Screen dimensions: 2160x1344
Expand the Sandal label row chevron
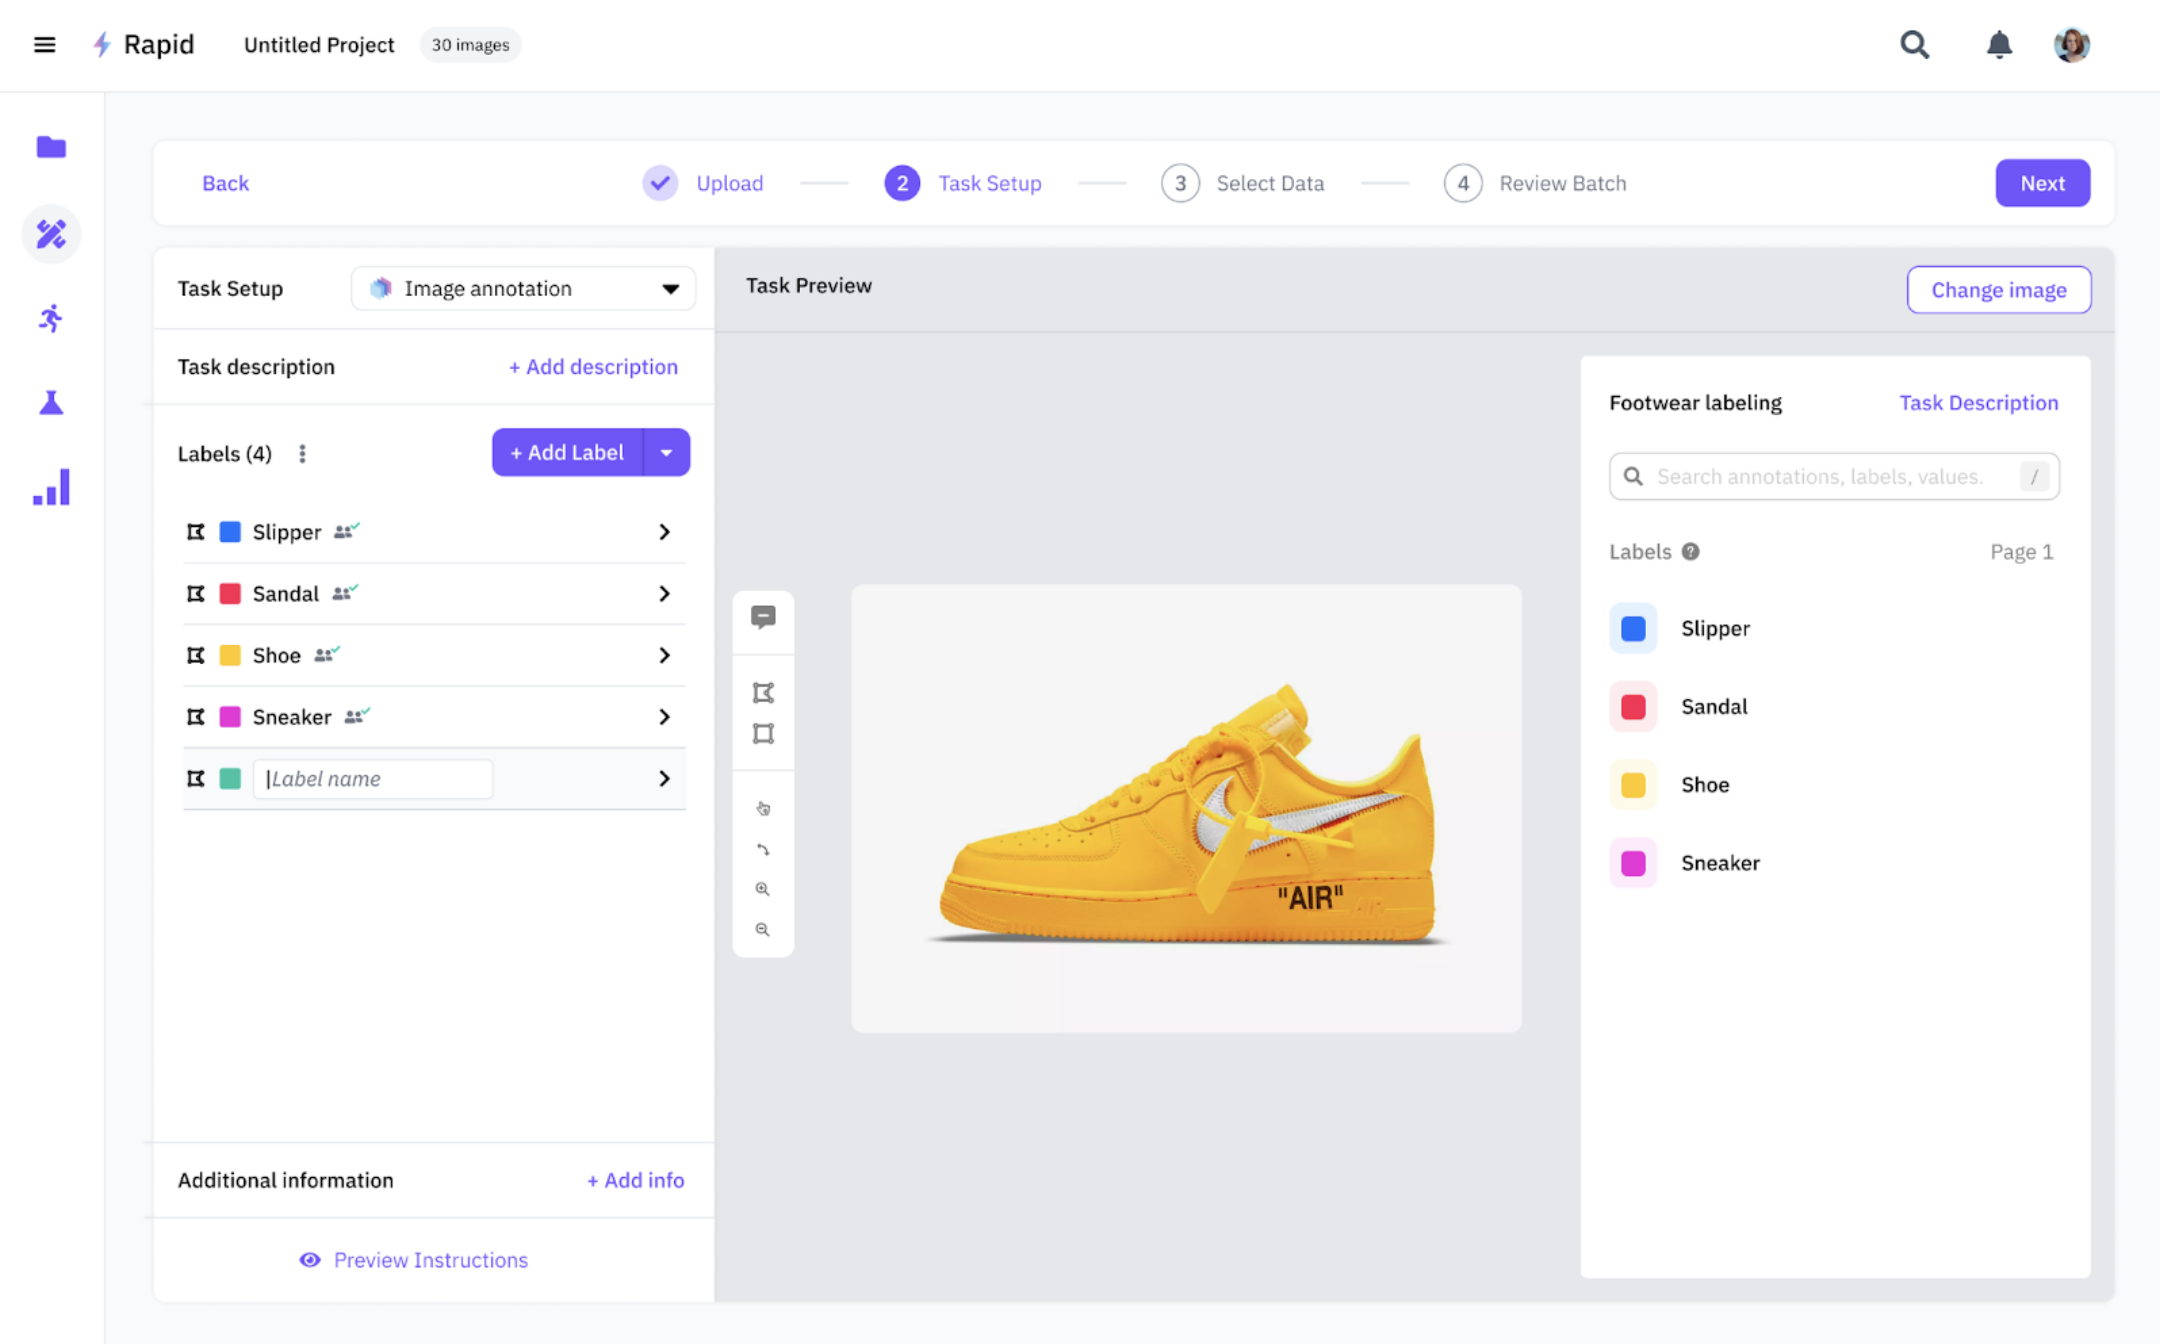664,594
